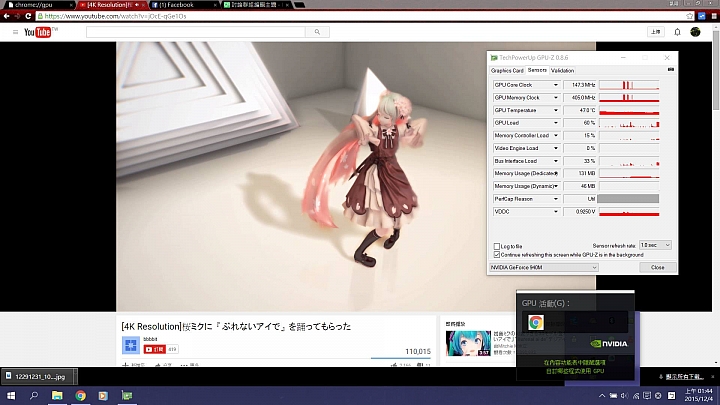Screen dimensions: 720x405
Task: Open the Windows Start menu
Action: [11, 395]
